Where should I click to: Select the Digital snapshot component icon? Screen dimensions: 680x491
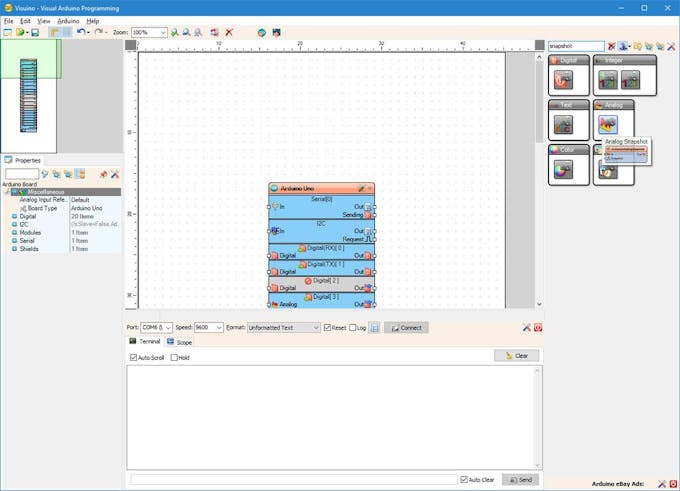click(563, 80)
